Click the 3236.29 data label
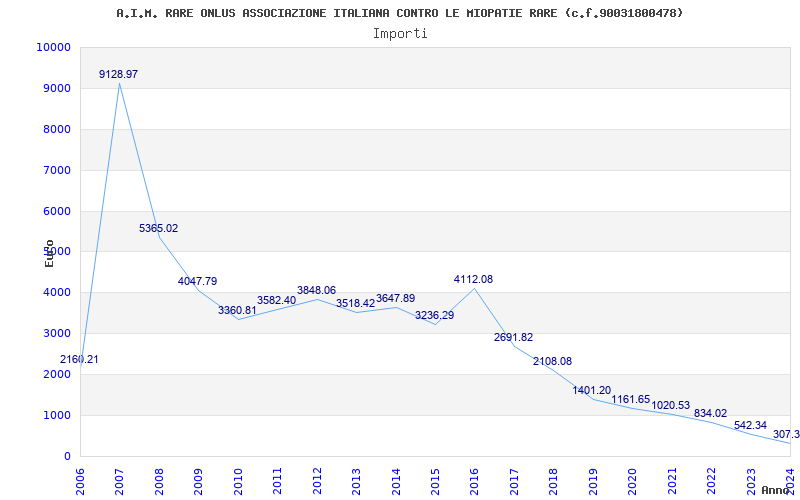800x500 pixels. point(435,315)
